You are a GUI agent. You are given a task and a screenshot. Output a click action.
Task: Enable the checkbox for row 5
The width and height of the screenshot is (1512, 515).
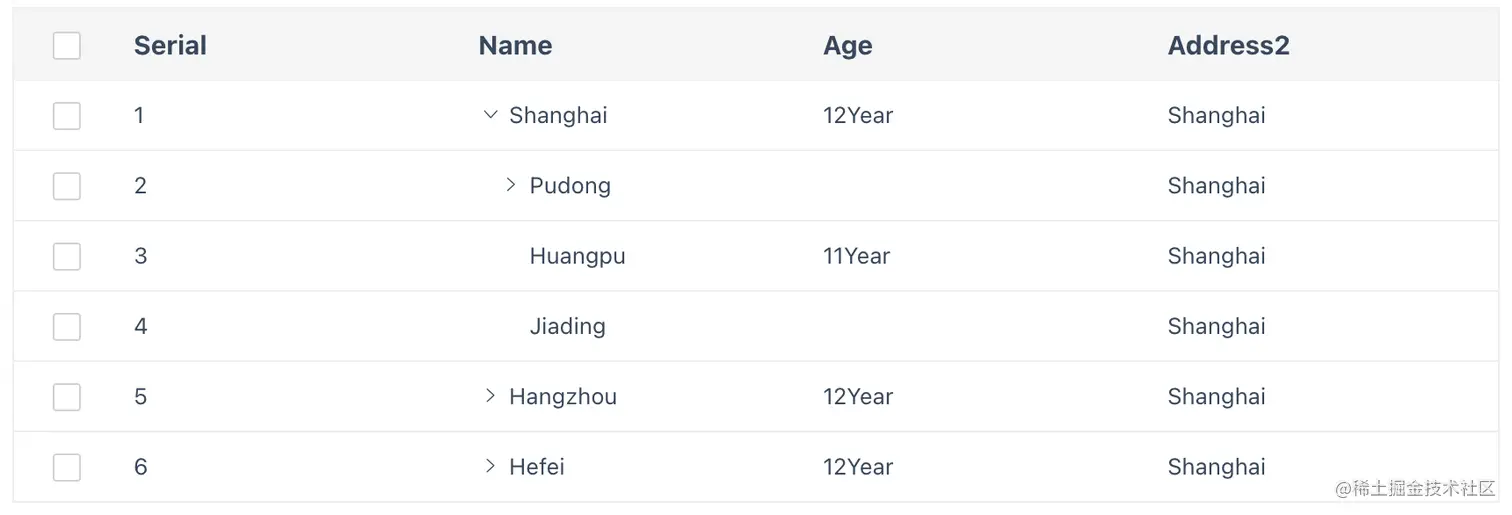click(x=67, y=396)
